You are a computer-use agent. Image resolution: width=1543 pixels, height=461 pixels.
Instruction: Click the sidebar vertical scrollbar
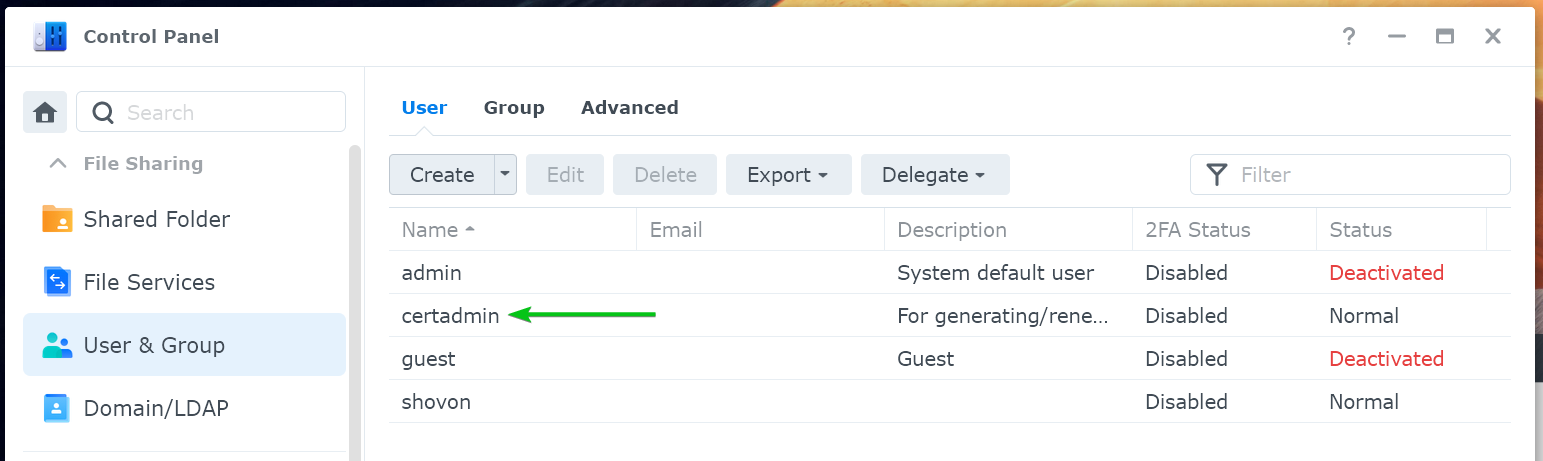tap(354, 300)
